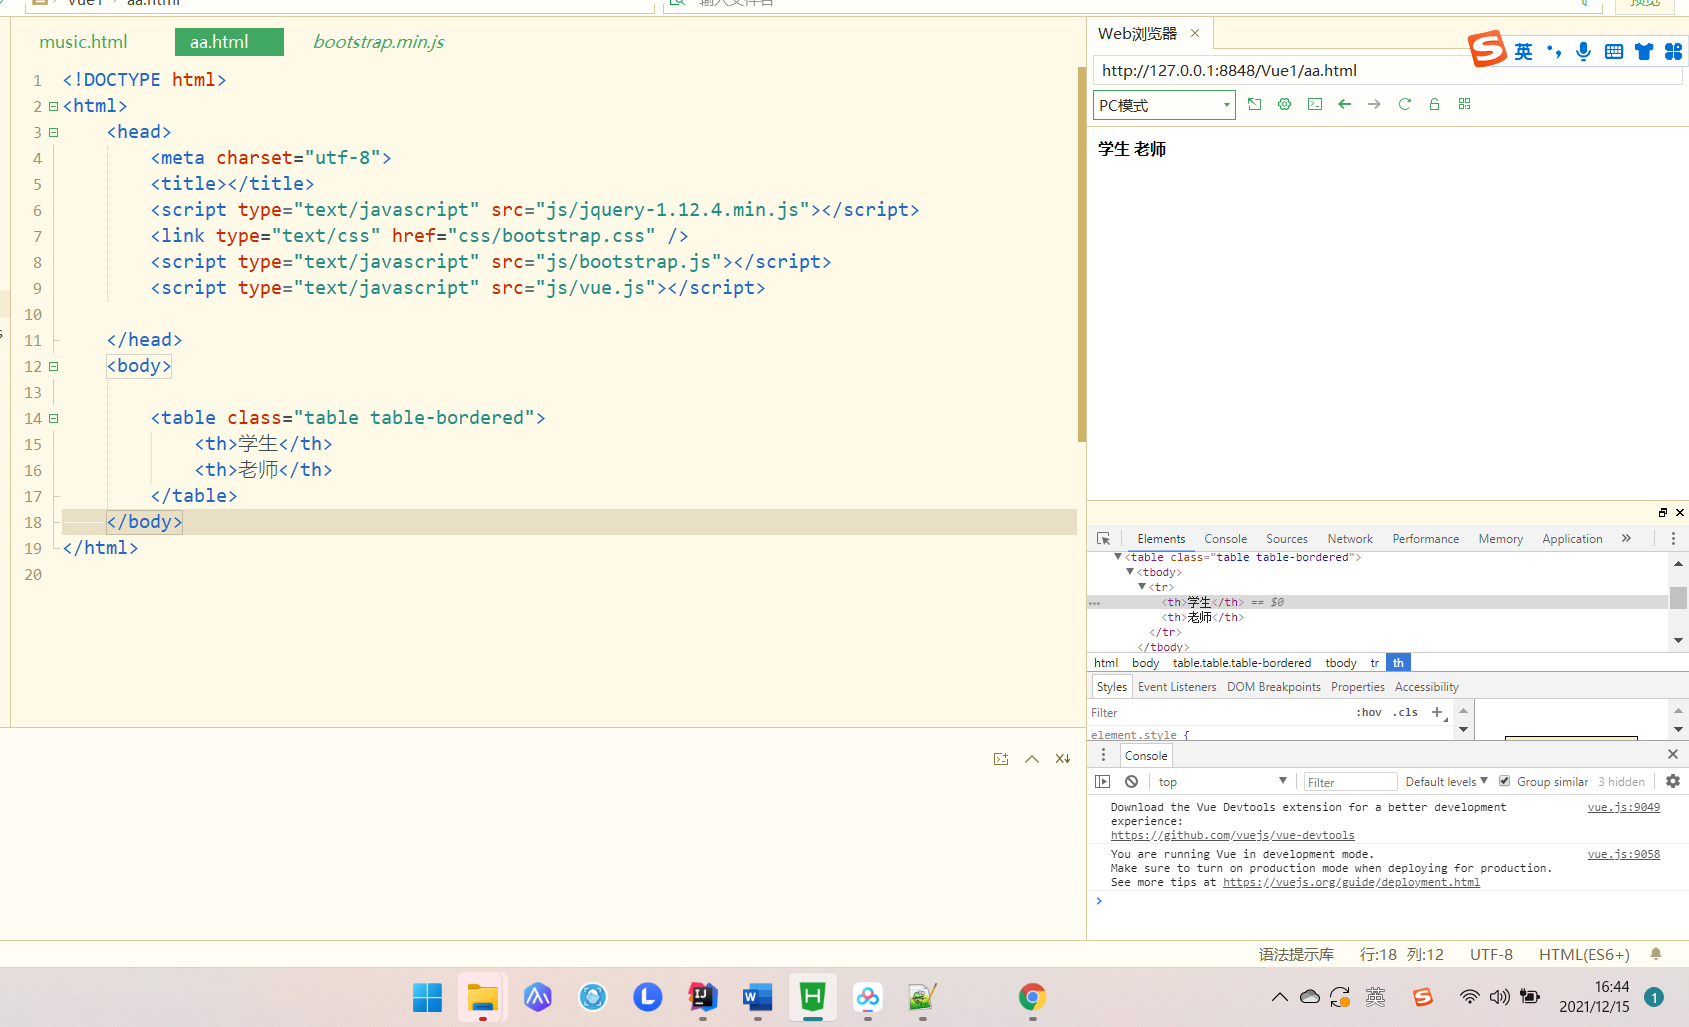The width and height of the screenshot is (1689, 1027).
Task: Add a new style rule with plus
Action: (1437, 712)
